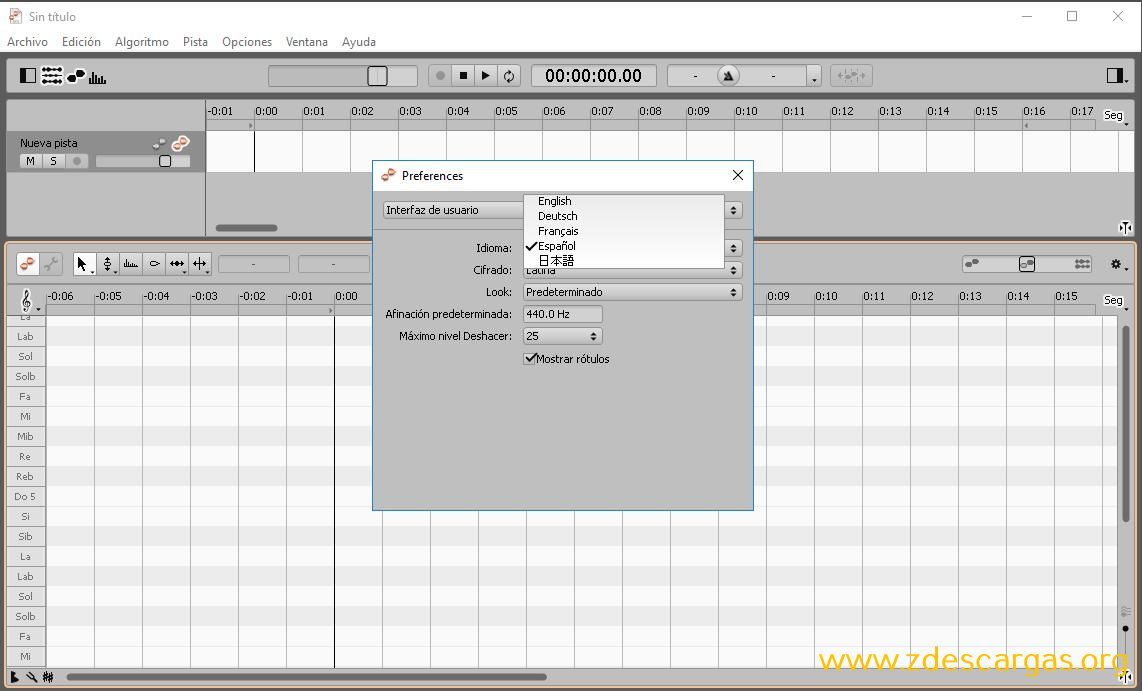Viewport: 1142px width, 691px height.
Task: Activate note edit mode orange blob button
Action: coord(28,264)
